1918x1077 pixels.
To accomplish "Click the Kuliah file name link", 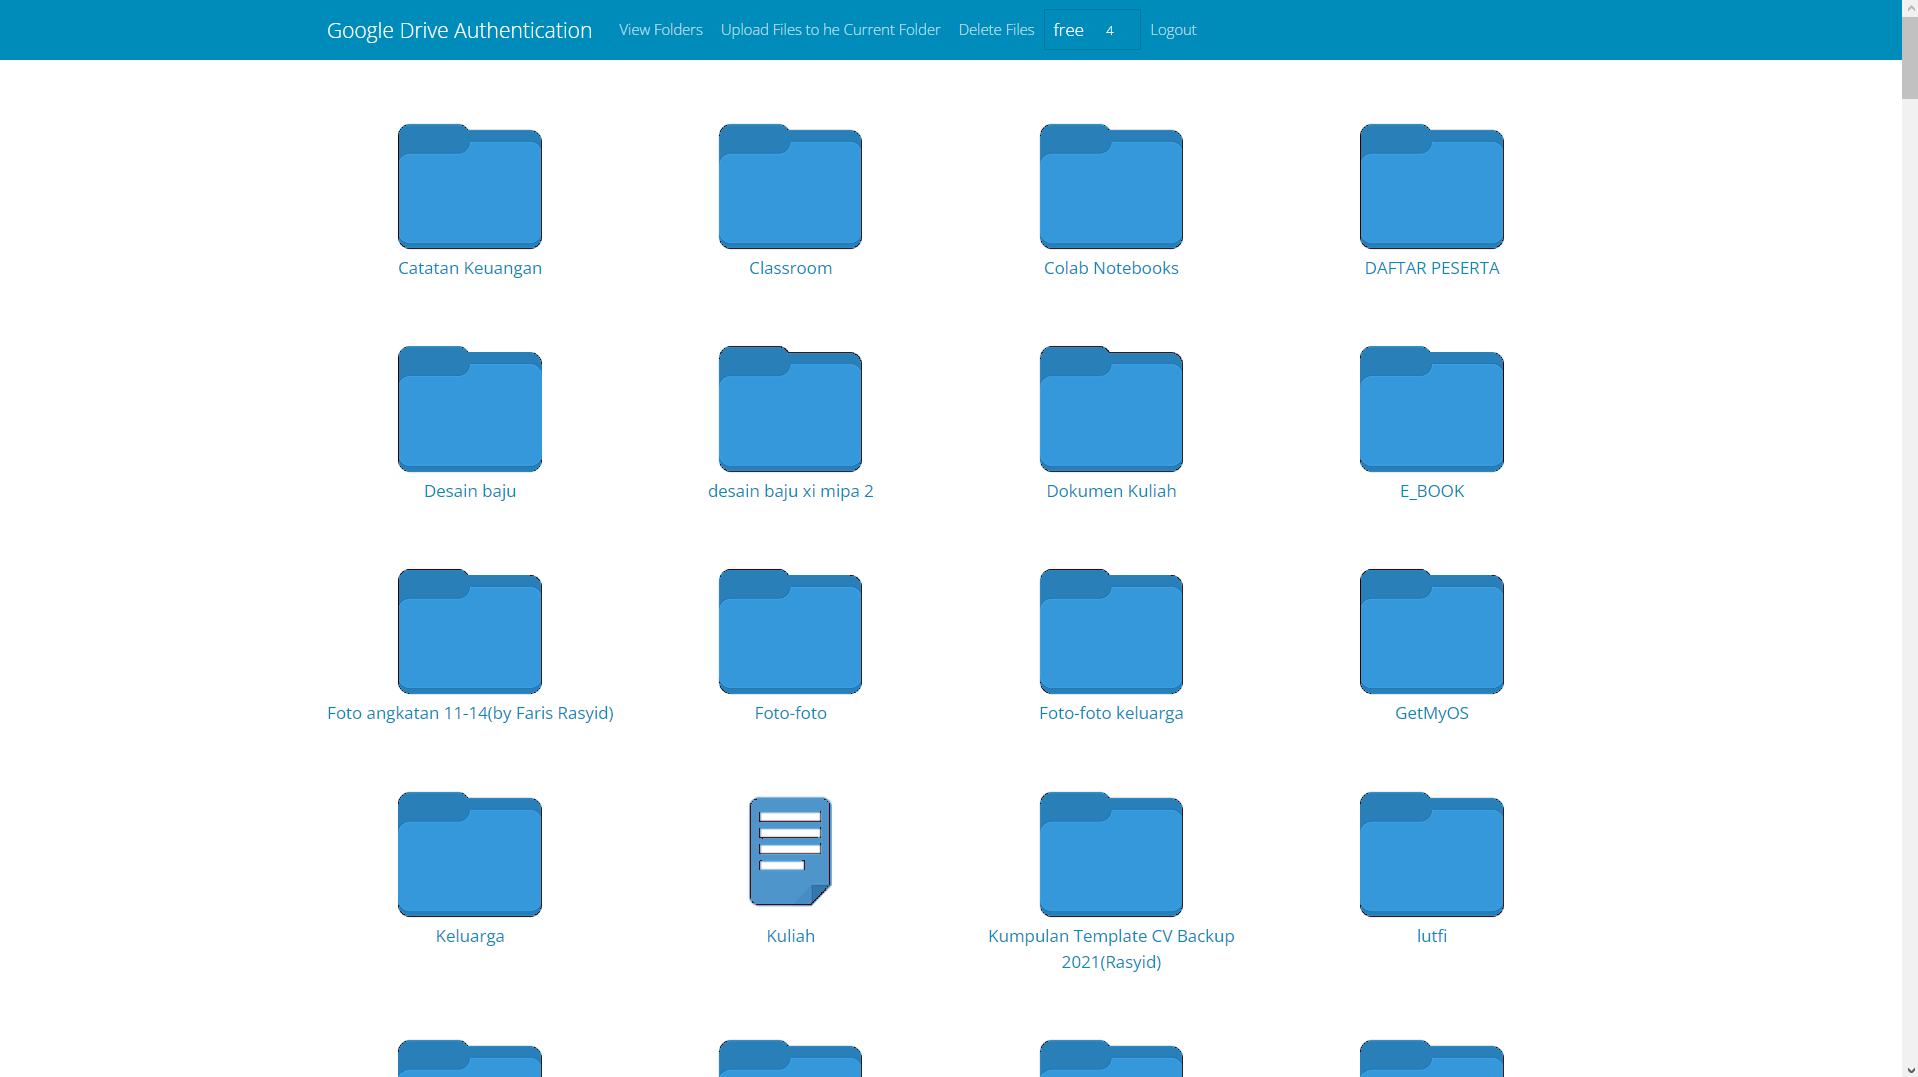I will click(x=790, y=936).
